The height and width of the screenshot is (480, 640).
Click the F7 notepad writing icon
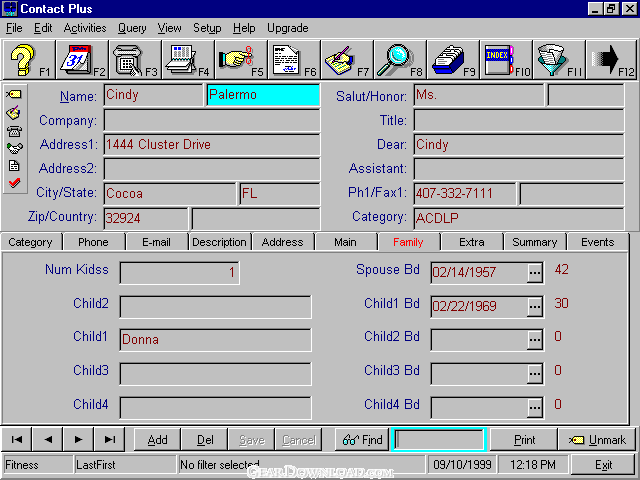click(347, 60)
